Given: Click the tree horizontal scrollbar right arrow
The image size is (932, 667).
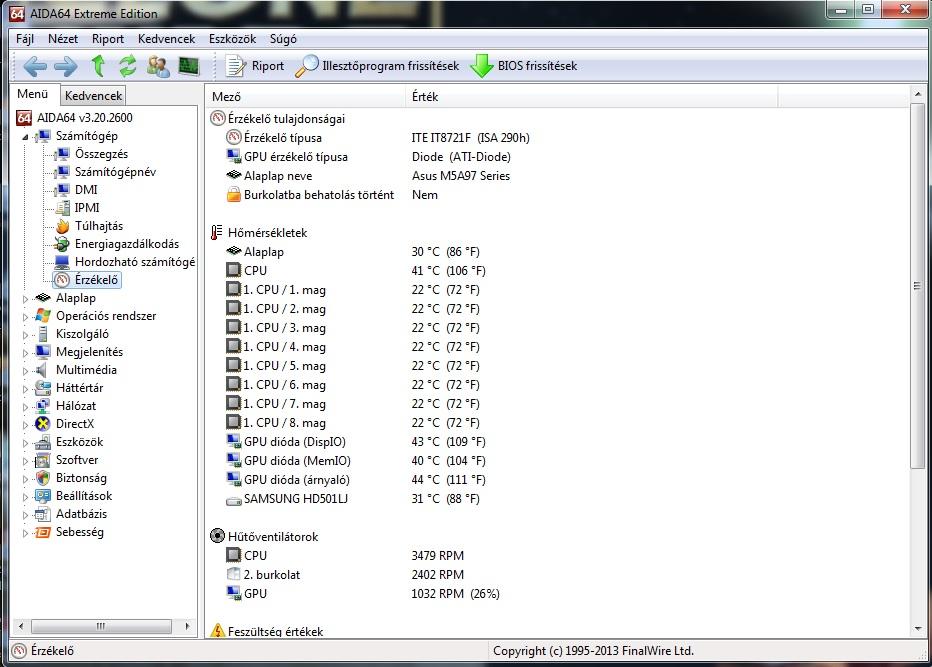Looking at the screenshot, I should [x=188, y=626].
